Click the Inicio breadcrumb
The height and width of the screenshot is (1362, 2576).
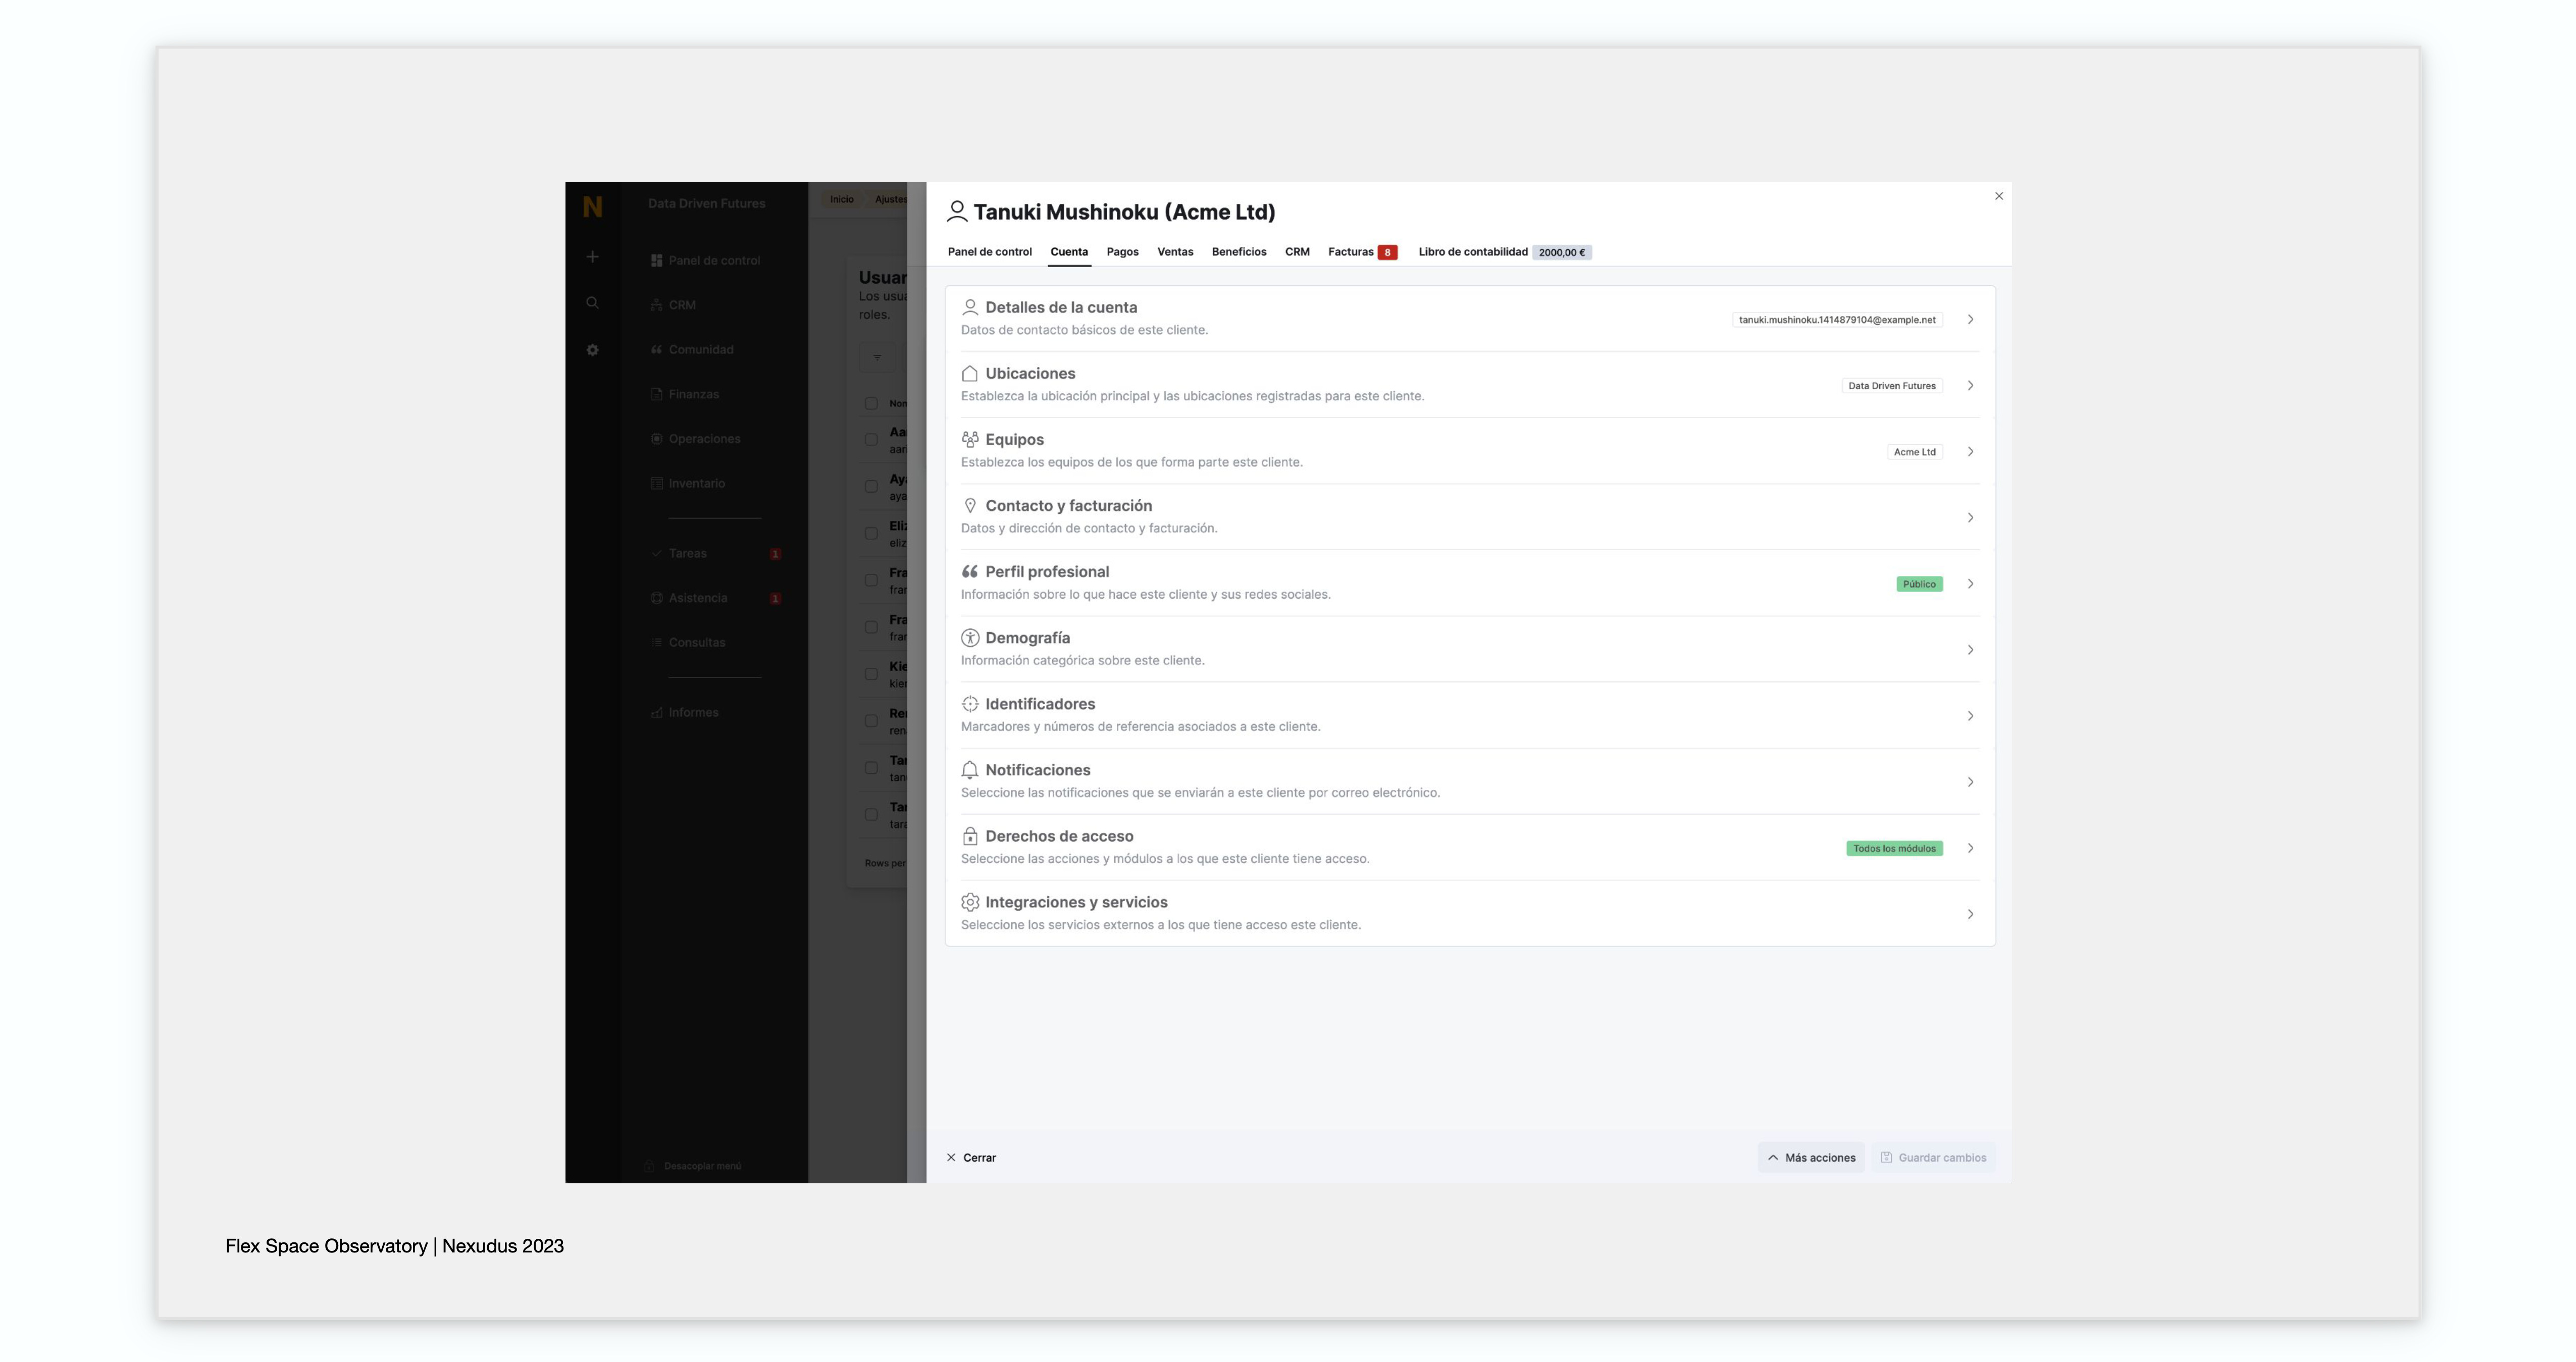841,199
